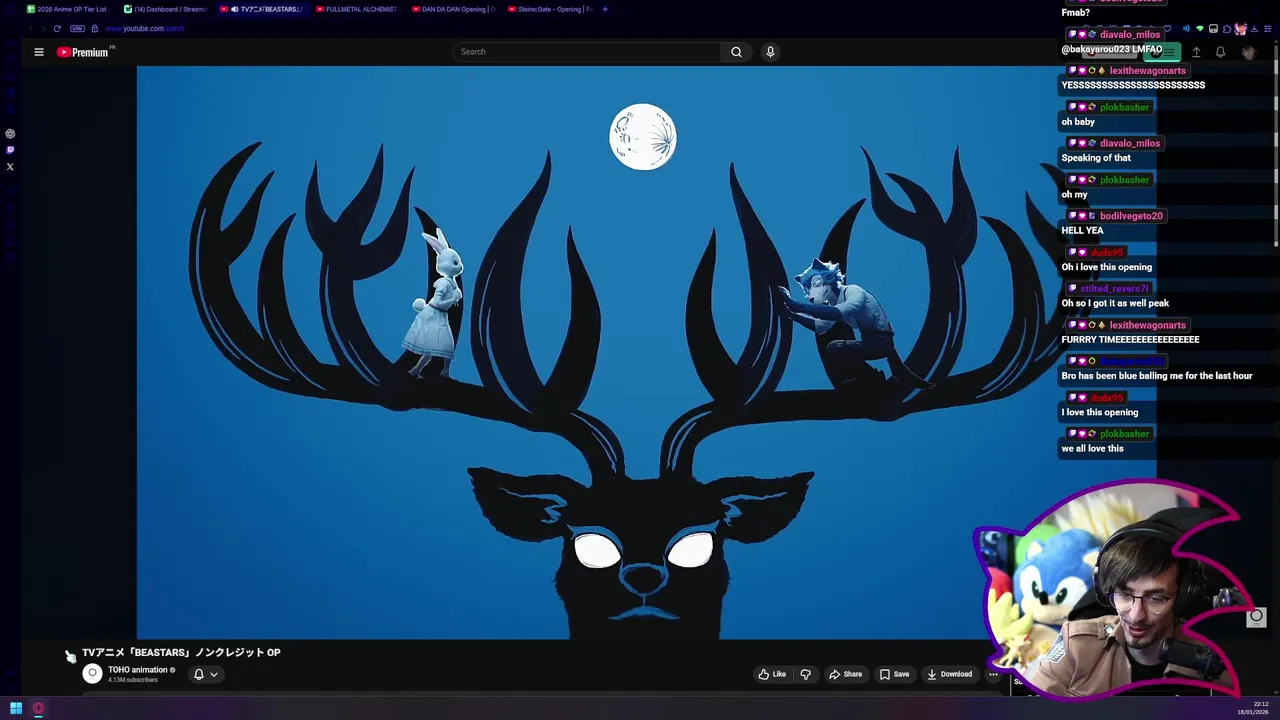Click chat message 'we all love this'

tap(1092, 449)
